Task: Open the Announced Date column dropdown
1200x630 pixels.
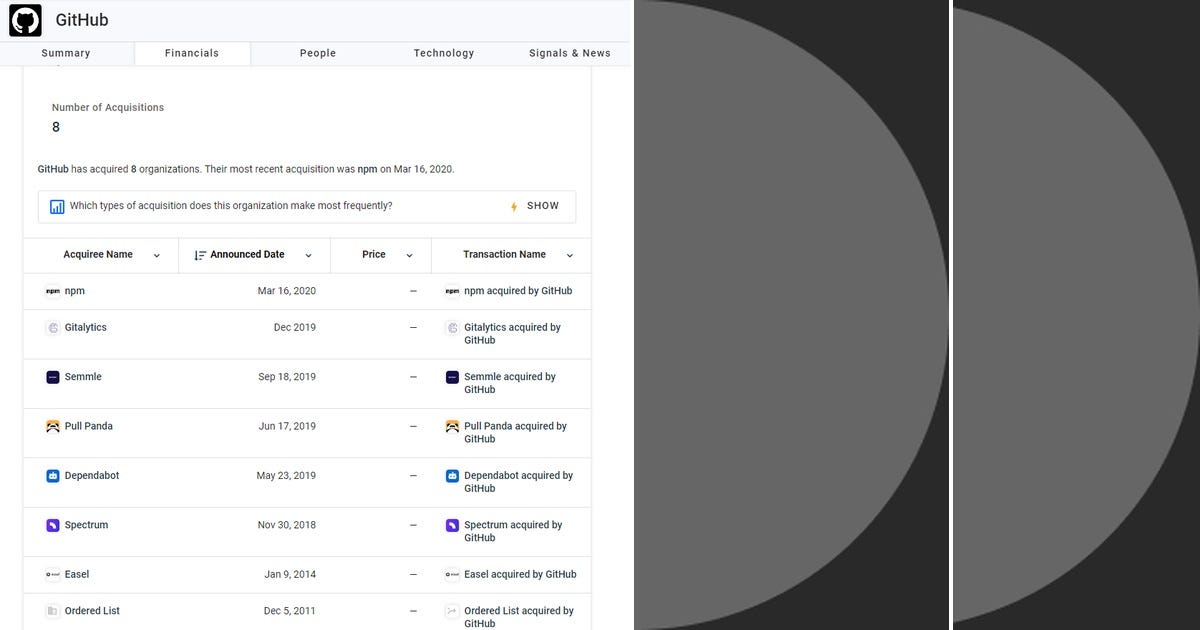Action: click(308, 256)
